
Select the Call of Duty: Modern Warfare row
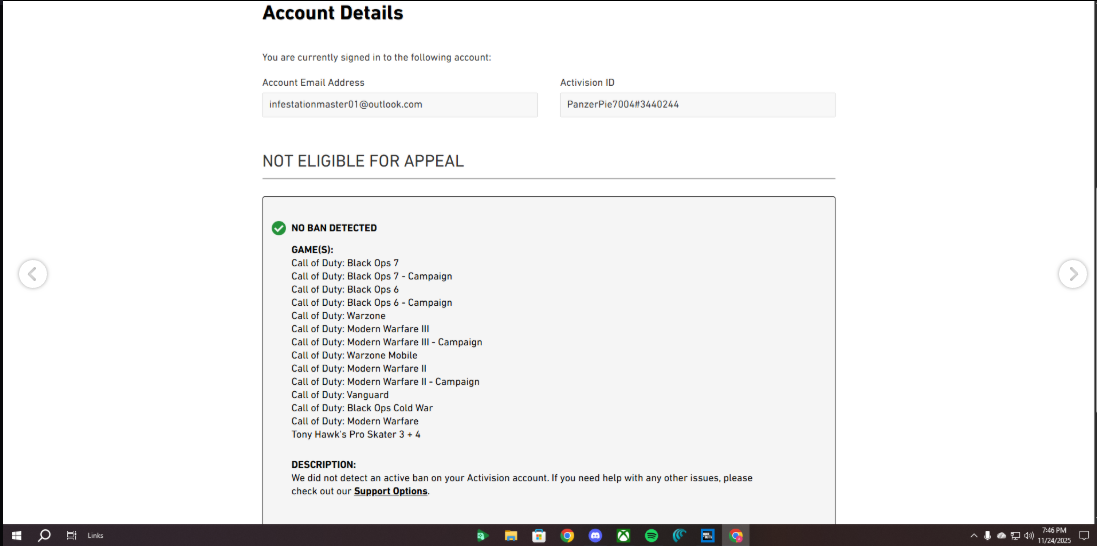tap(355, 421)
